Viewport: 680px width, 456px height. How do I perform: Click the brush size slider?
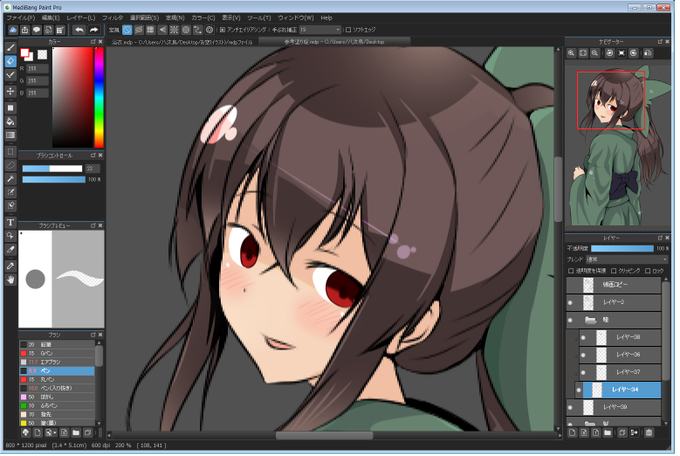point(52,169)
